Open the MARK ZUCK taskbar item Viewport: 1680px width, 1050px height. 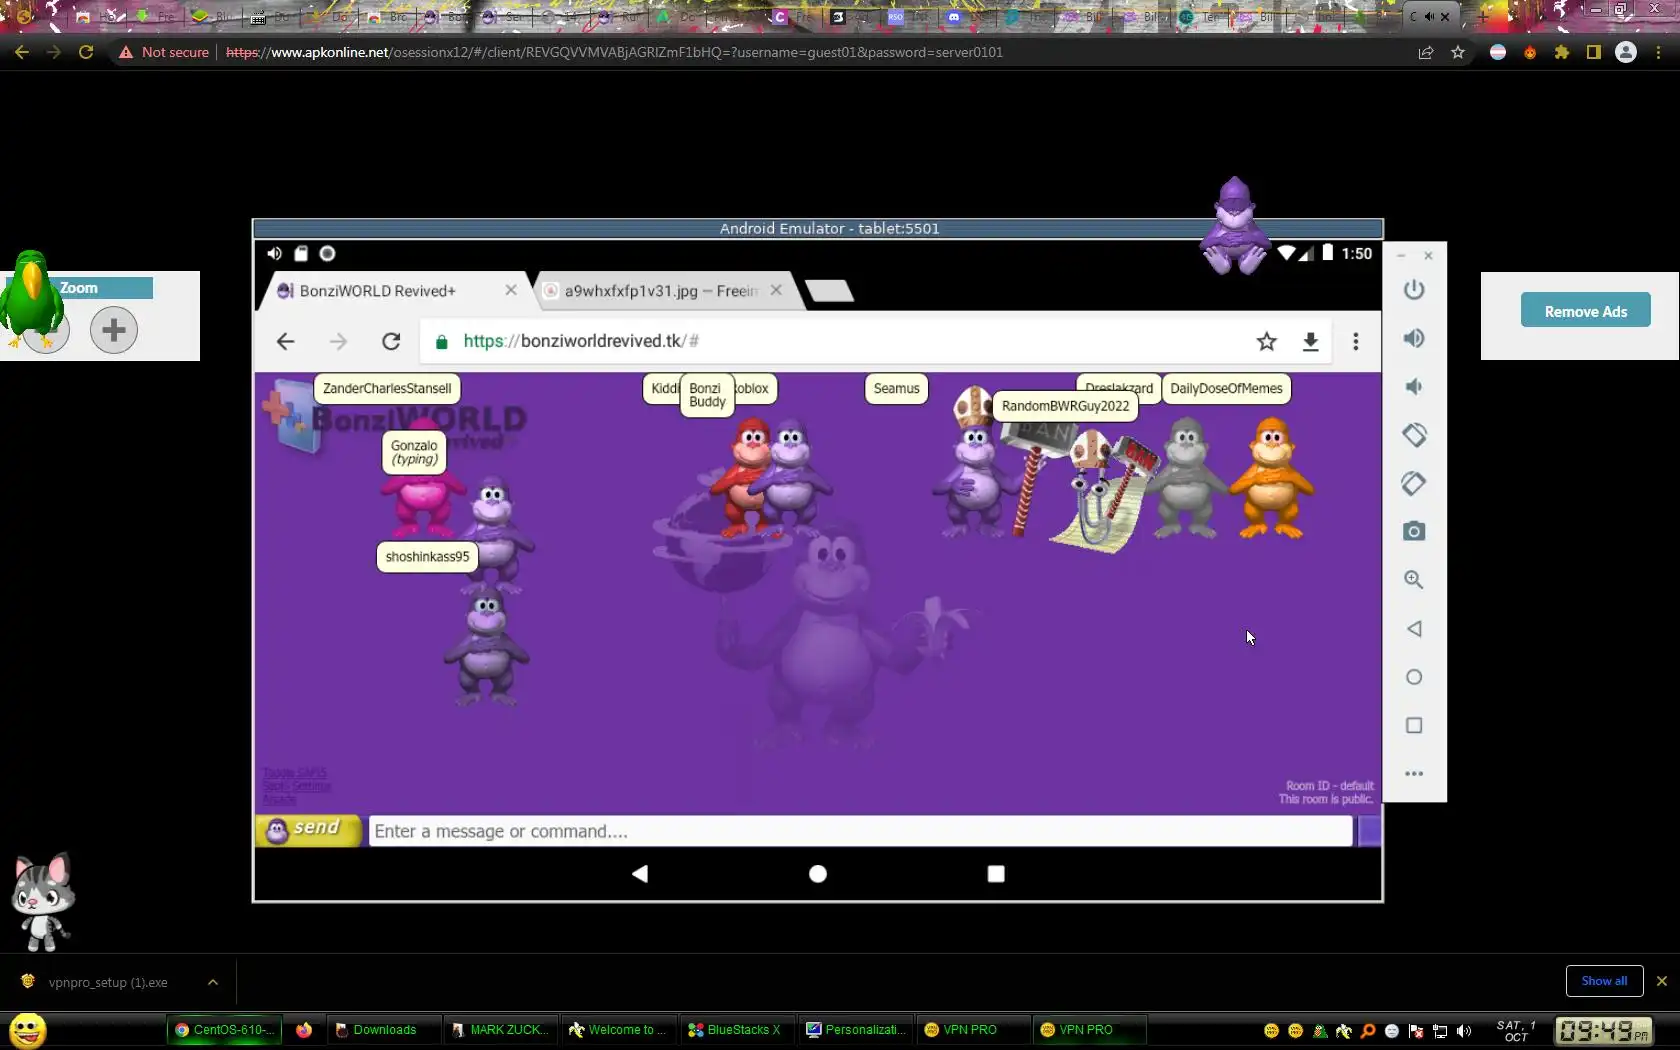(502, 1030)
